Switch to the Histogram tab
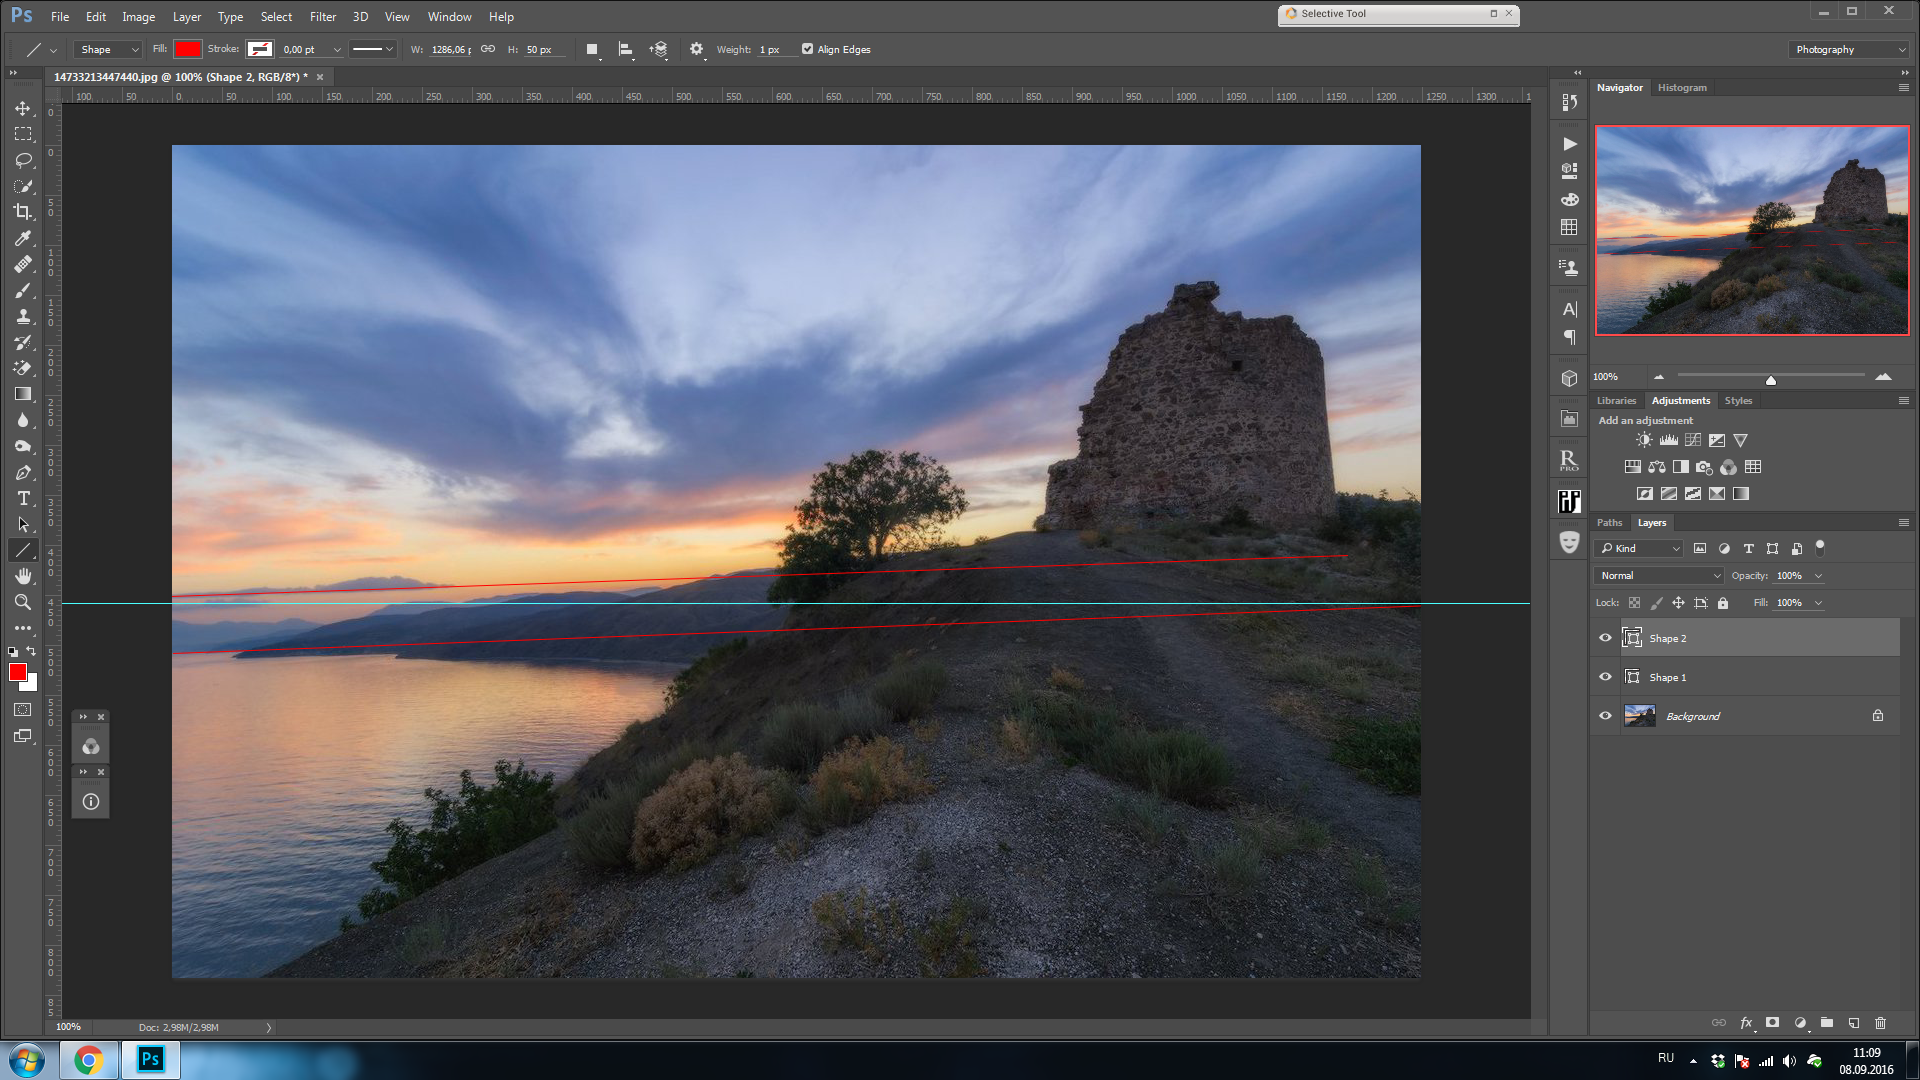The image size is (1920, 1080). [x=1682, y=88]
